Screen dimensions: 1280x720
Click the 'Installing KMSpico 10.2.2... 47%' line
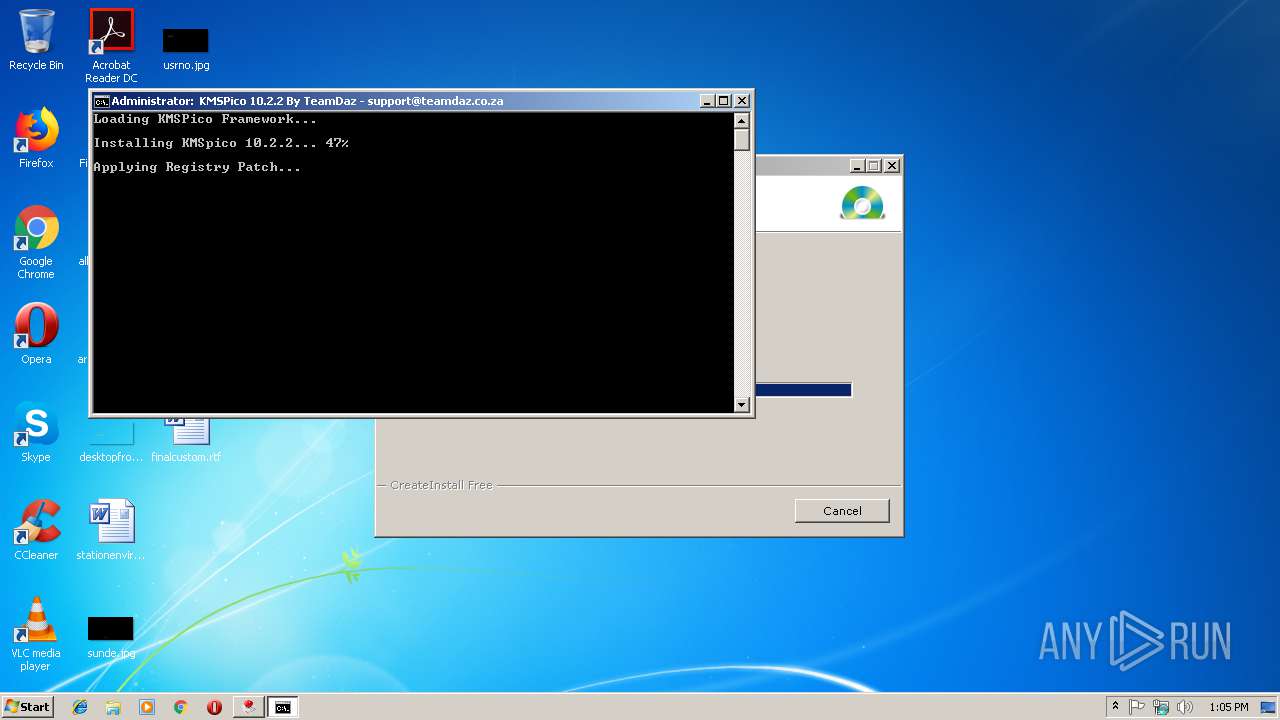click(221, 143)
